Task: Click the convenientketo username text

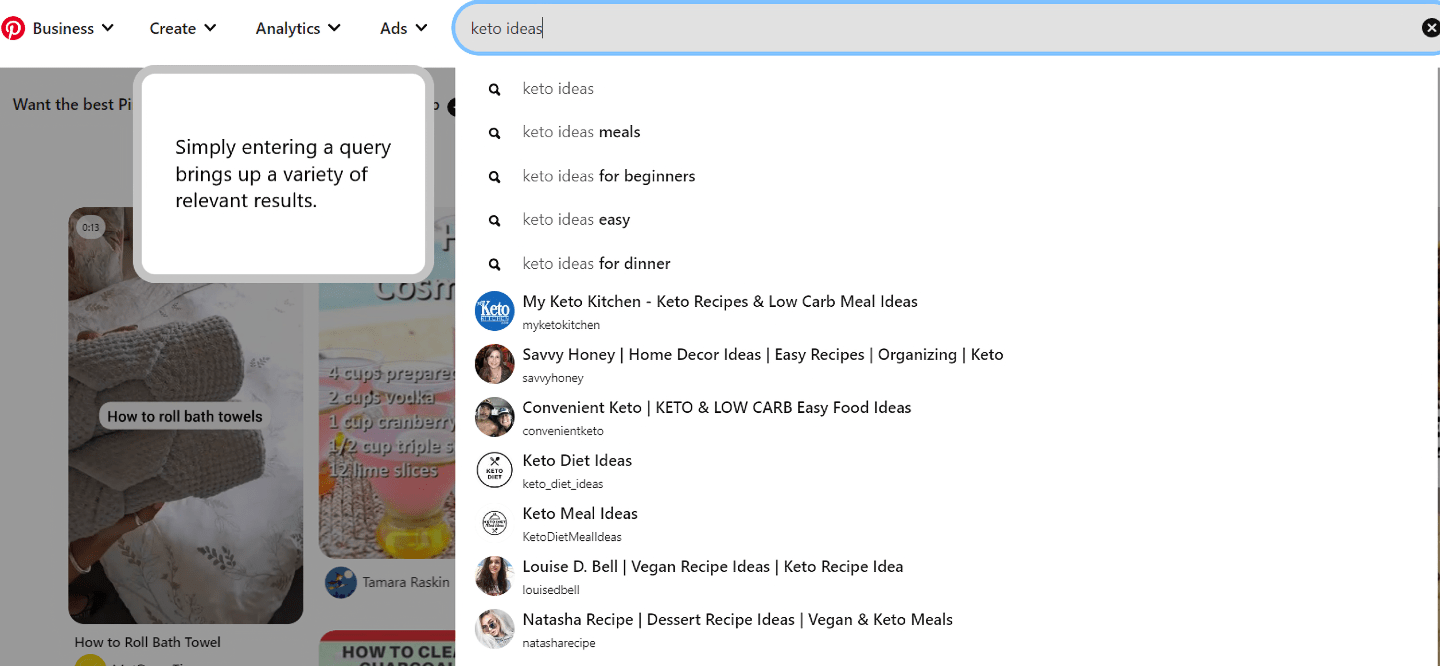Action: (x=563, y=431)
